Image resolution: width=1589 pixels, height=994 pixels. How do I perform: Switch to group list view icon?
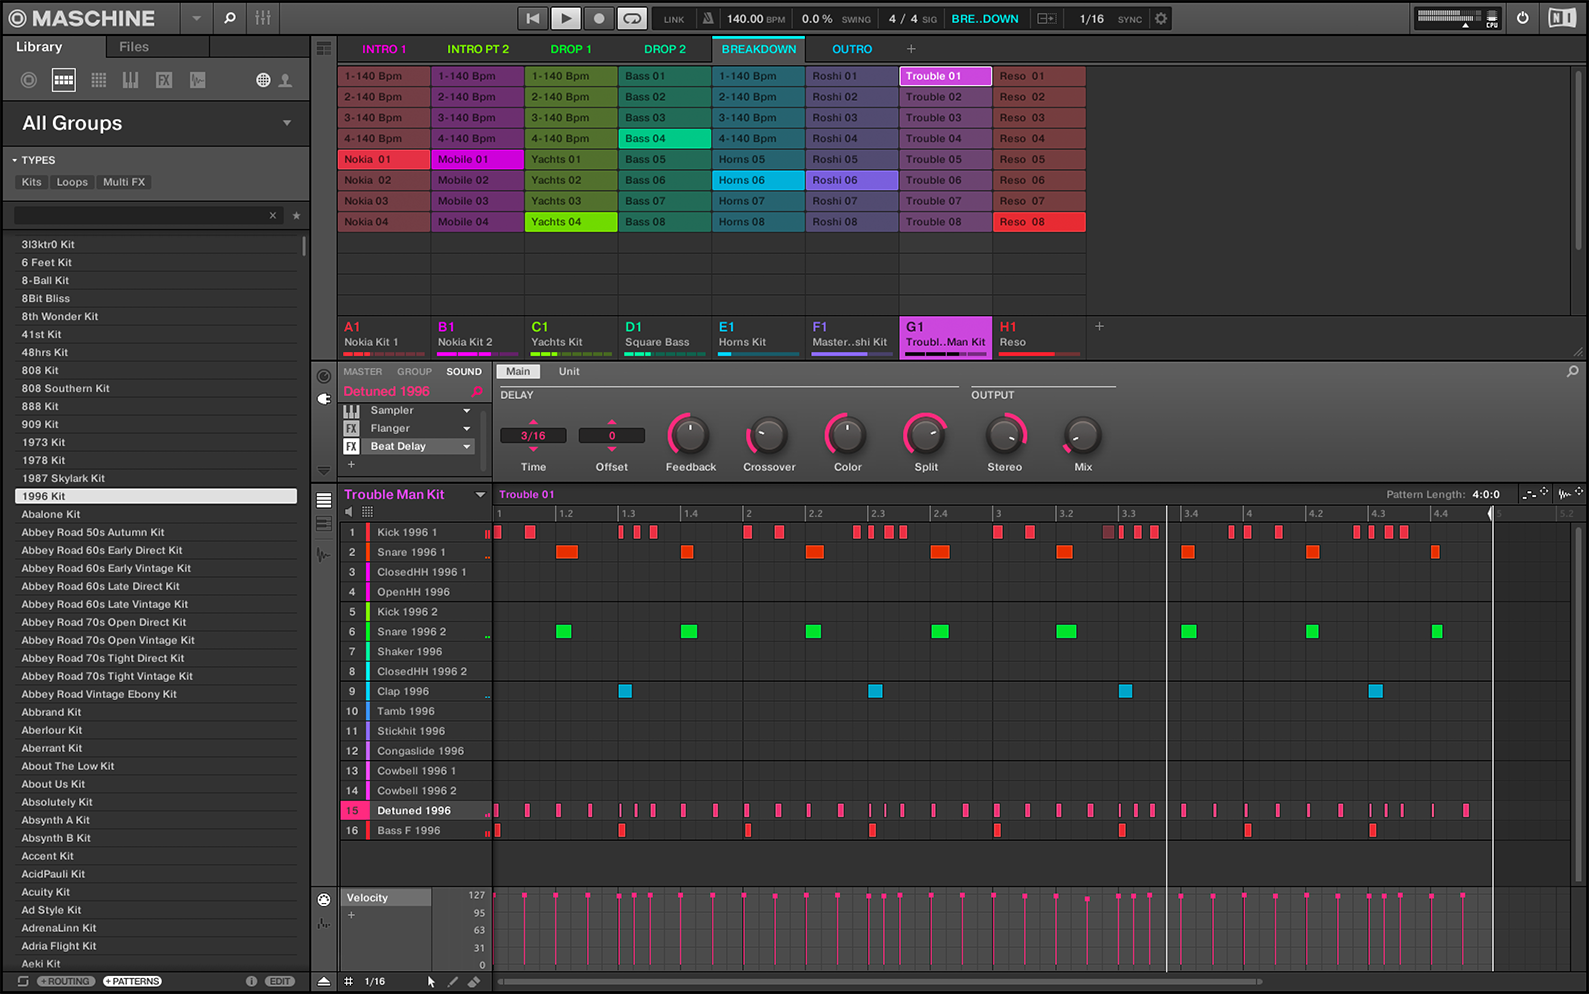point(324,500)
